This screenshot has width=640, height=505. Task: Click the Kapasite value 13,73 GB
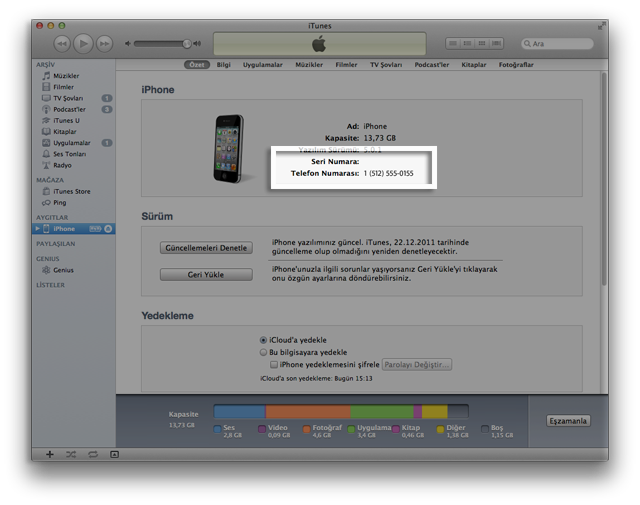tap(380, 138)
